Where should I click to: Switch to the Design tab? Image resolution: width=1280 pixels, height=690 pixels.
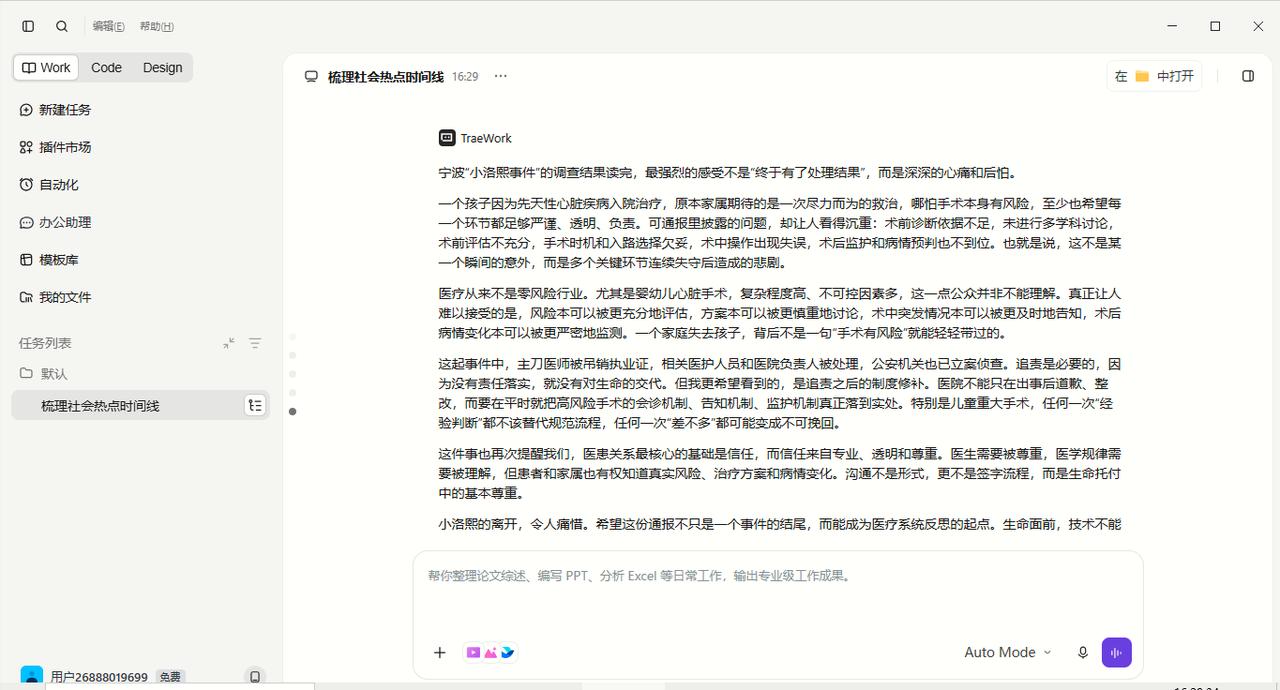(x=162, y=68)
